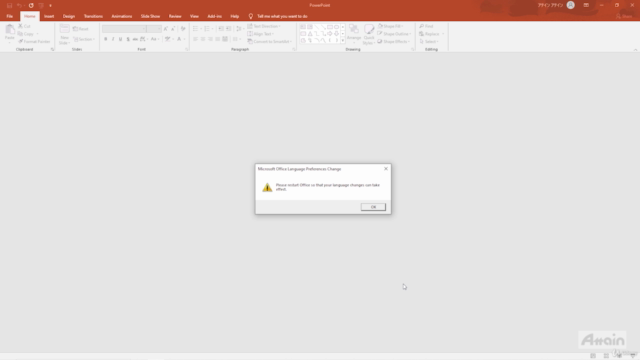This screenshot has height=360, width=640.
Task: Expand the Section dropdown
Action: tap(84, 39)
